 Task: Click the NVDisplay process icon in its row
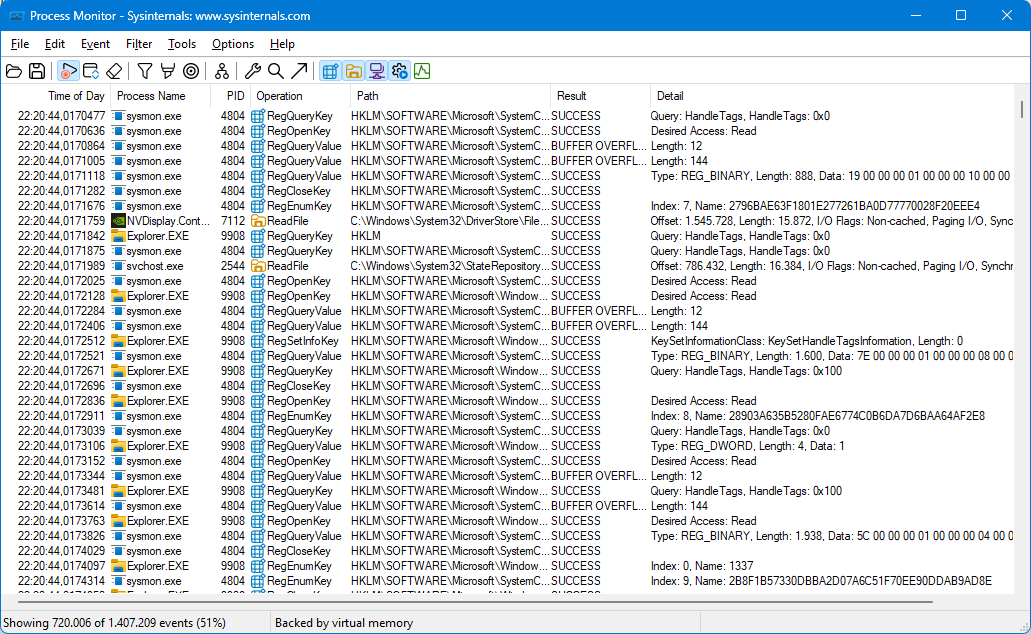pos(118,221)
